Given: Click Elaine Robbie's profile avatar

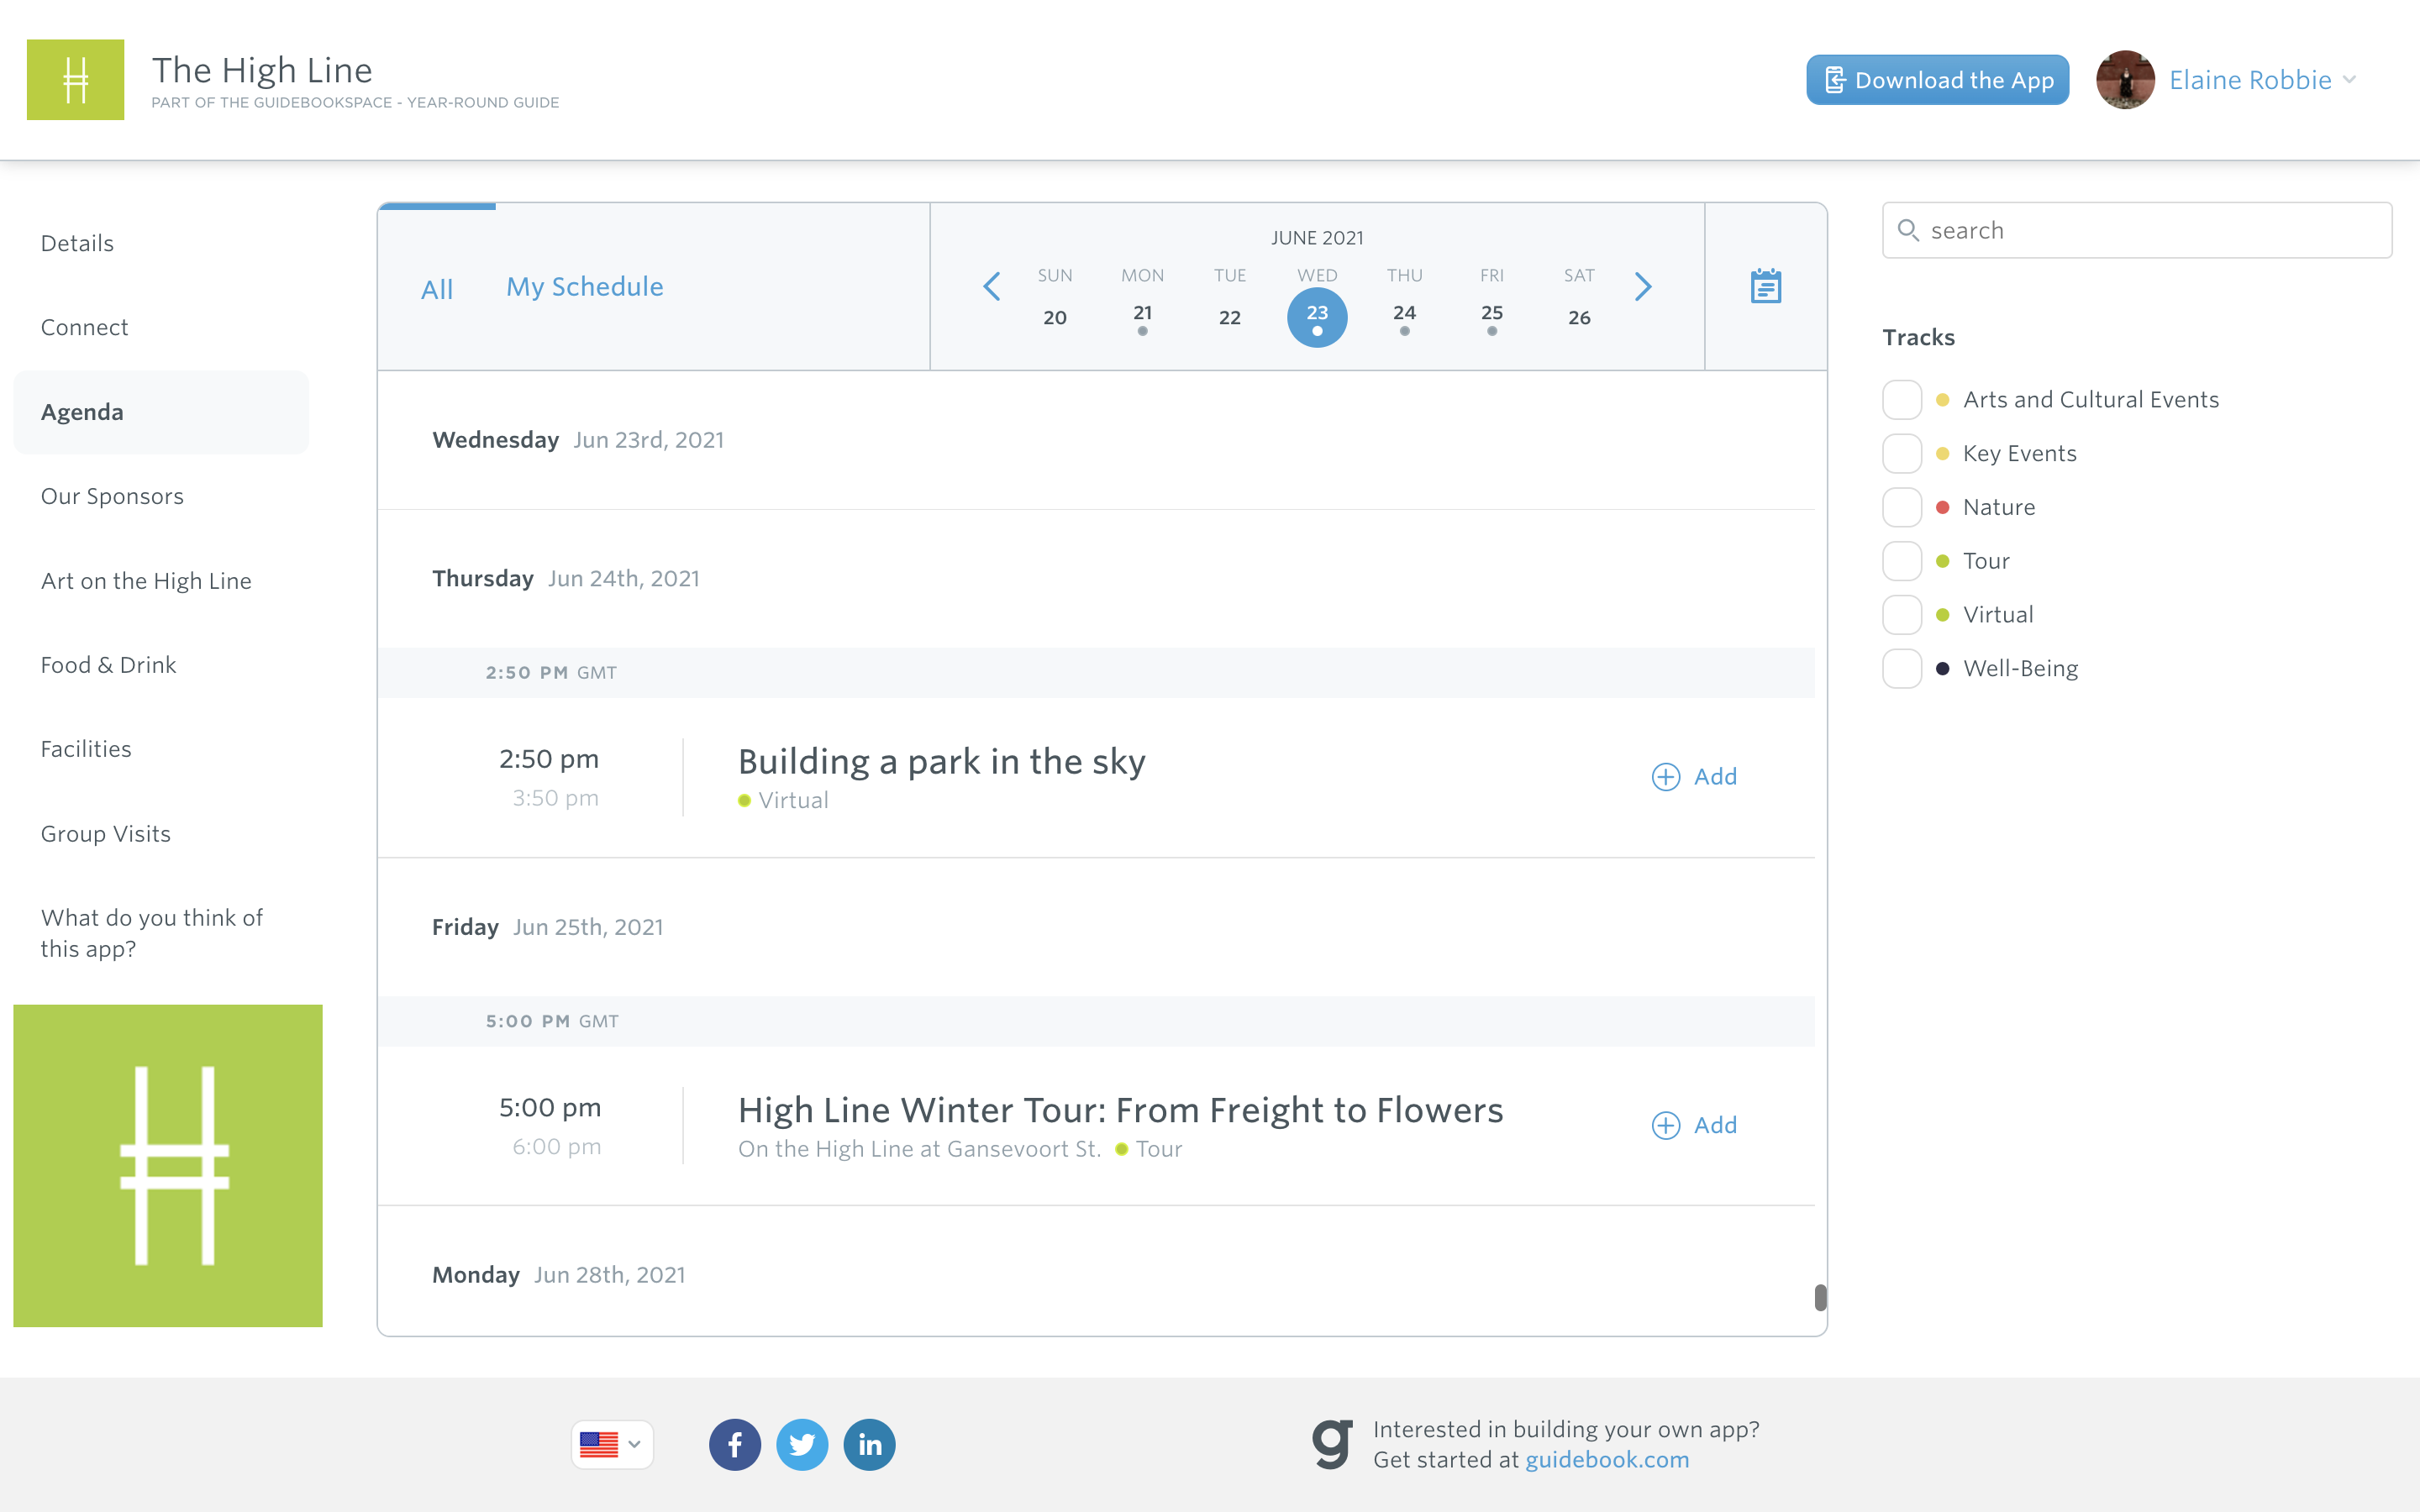Looking at the screenshot, I should pyautogui.click(x=2125, y=80).
